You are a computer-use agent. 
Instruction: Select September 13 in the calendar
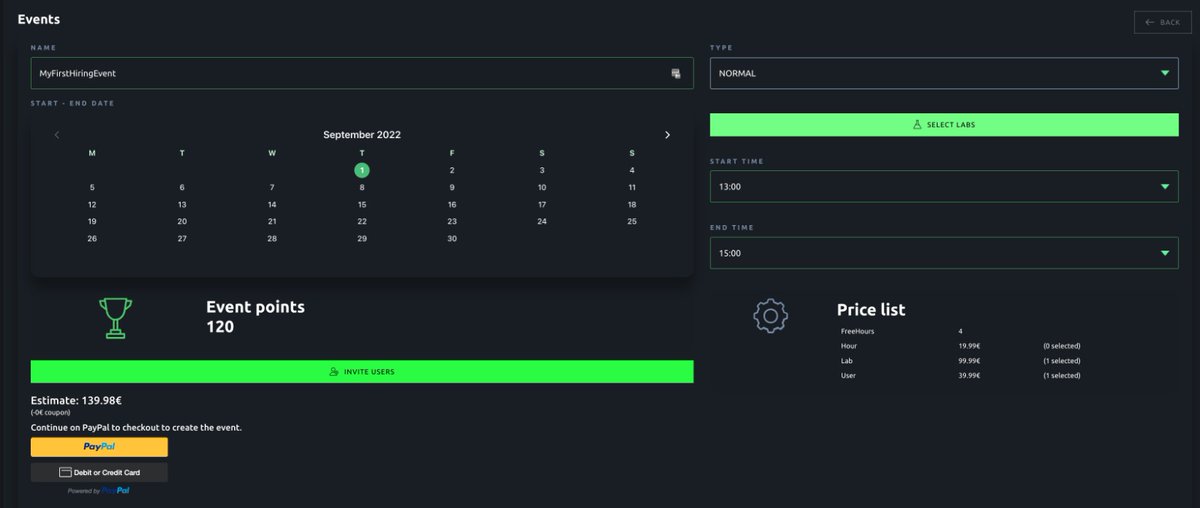pyautogui.click(x=182, y=204)
